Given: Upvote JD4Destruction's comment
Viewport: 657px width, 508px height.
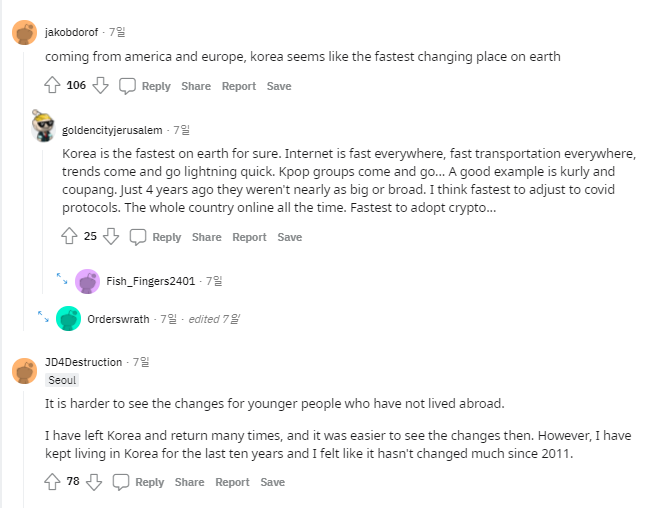Looking at the screenshot, I should 52,482.
